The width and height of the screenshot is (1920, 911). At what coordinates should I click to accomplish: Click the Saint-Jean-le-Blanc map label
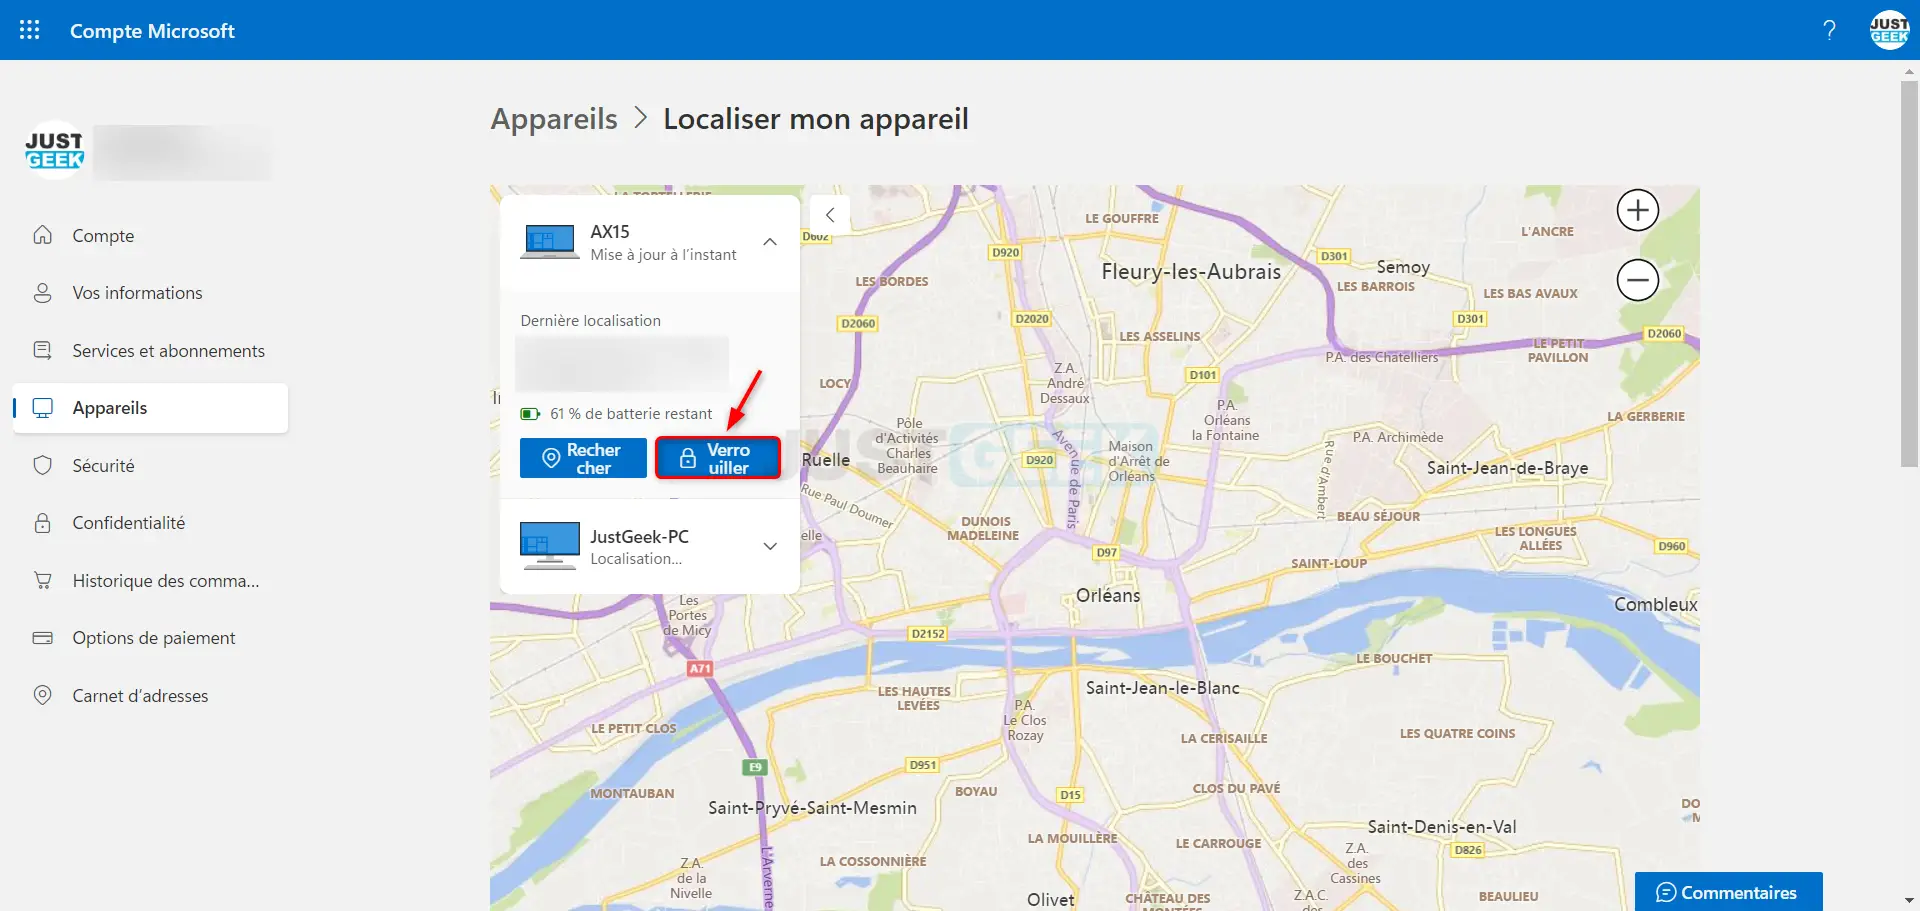pos(1162,688)
